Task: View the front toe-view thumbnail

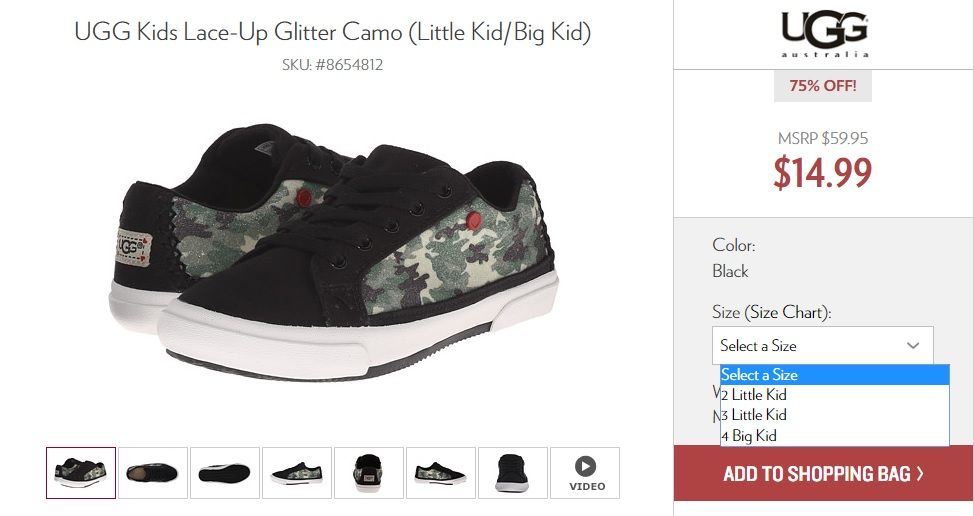Action: 513,473
